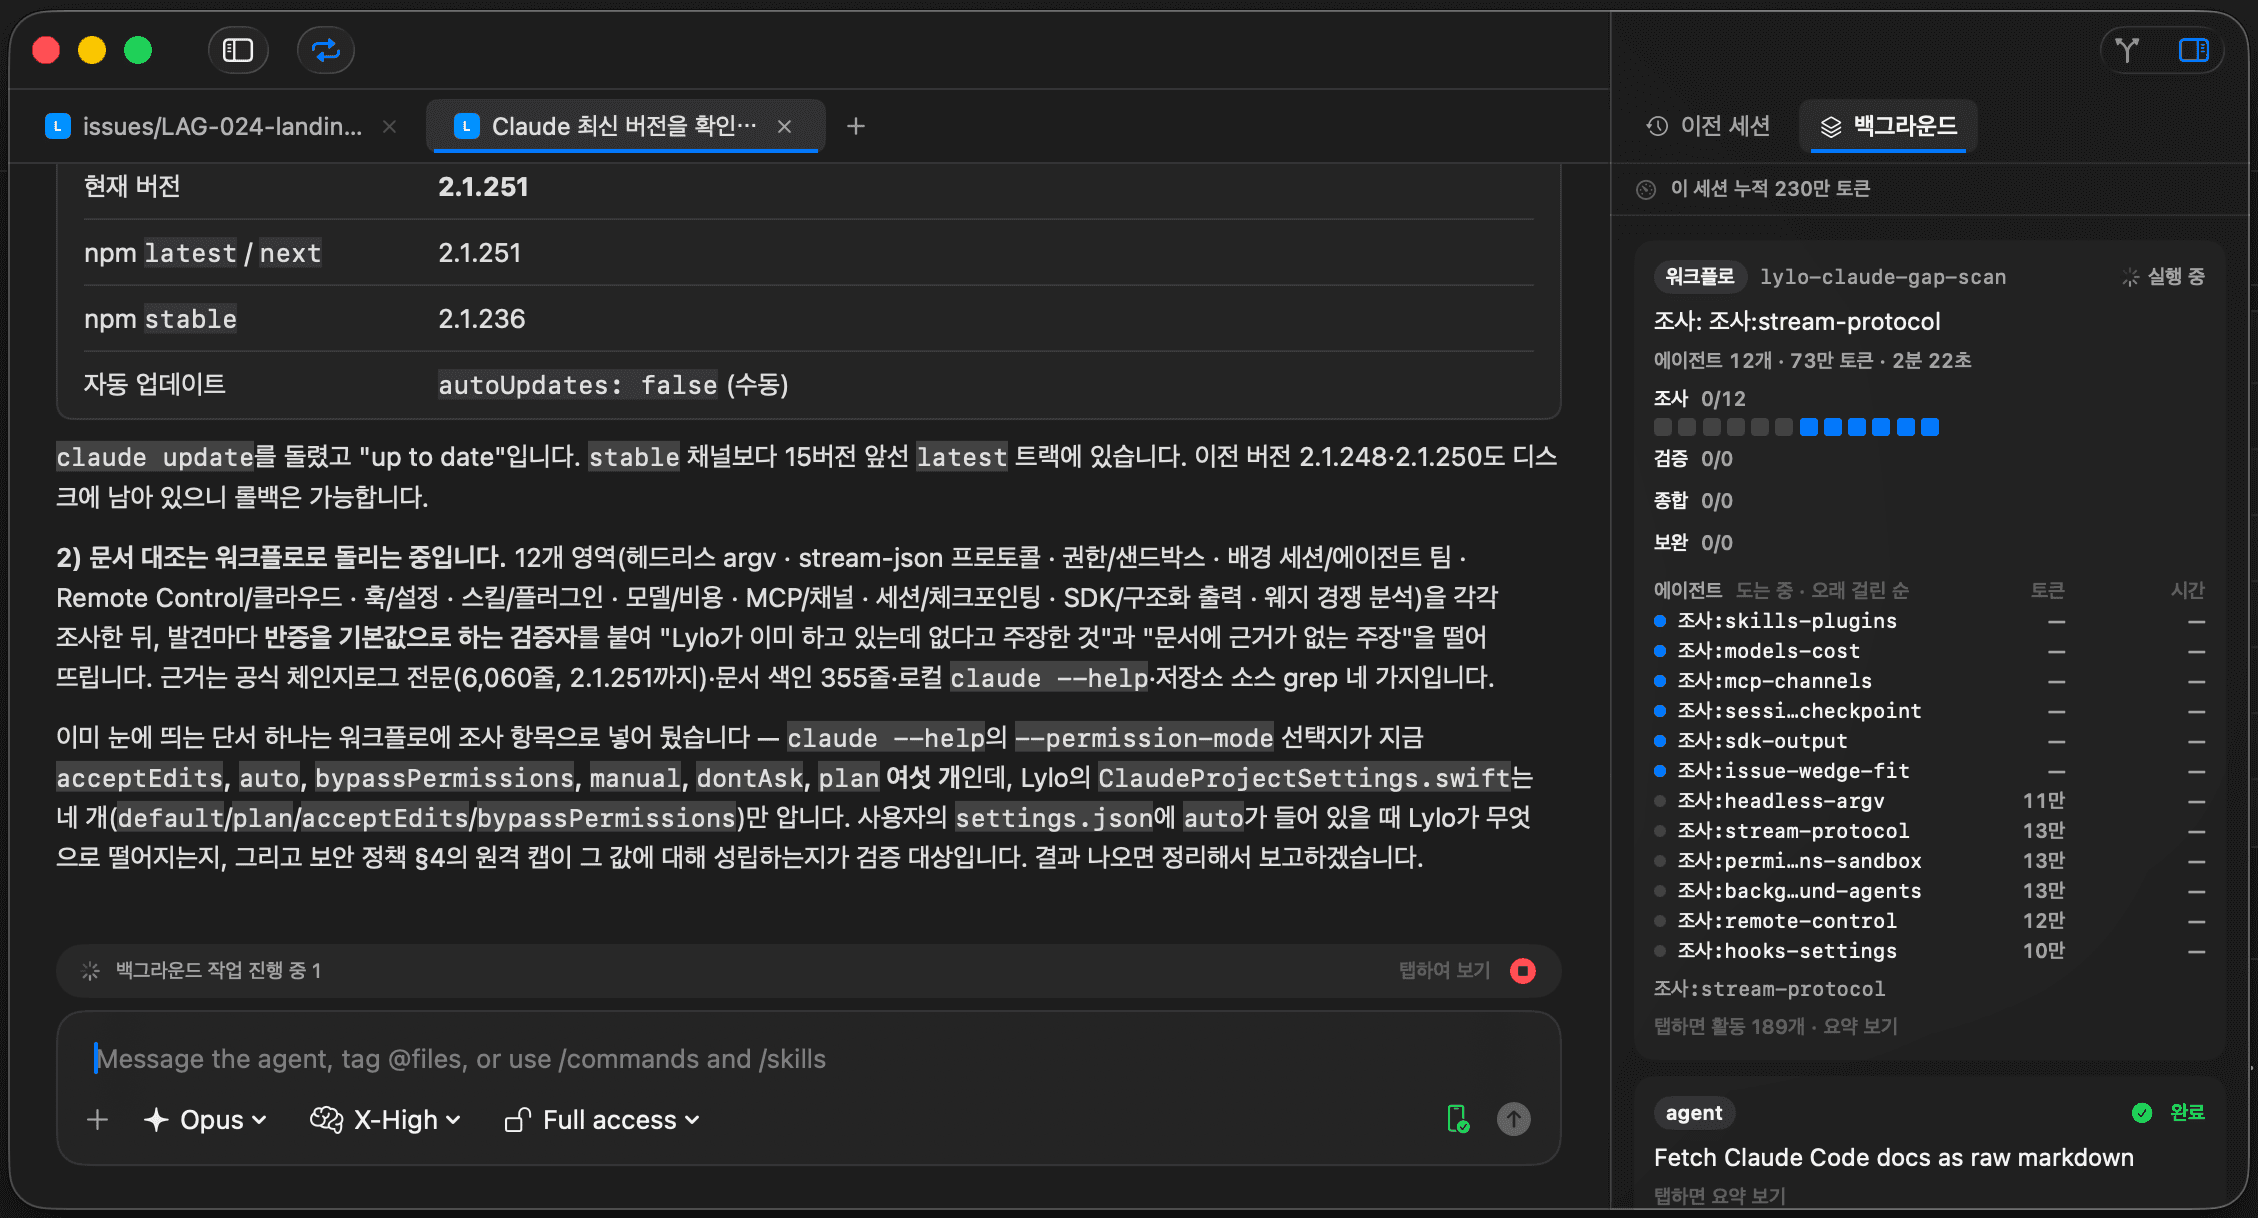Click the background task spinner icon
The image size is (2258, 1218).
90,971
